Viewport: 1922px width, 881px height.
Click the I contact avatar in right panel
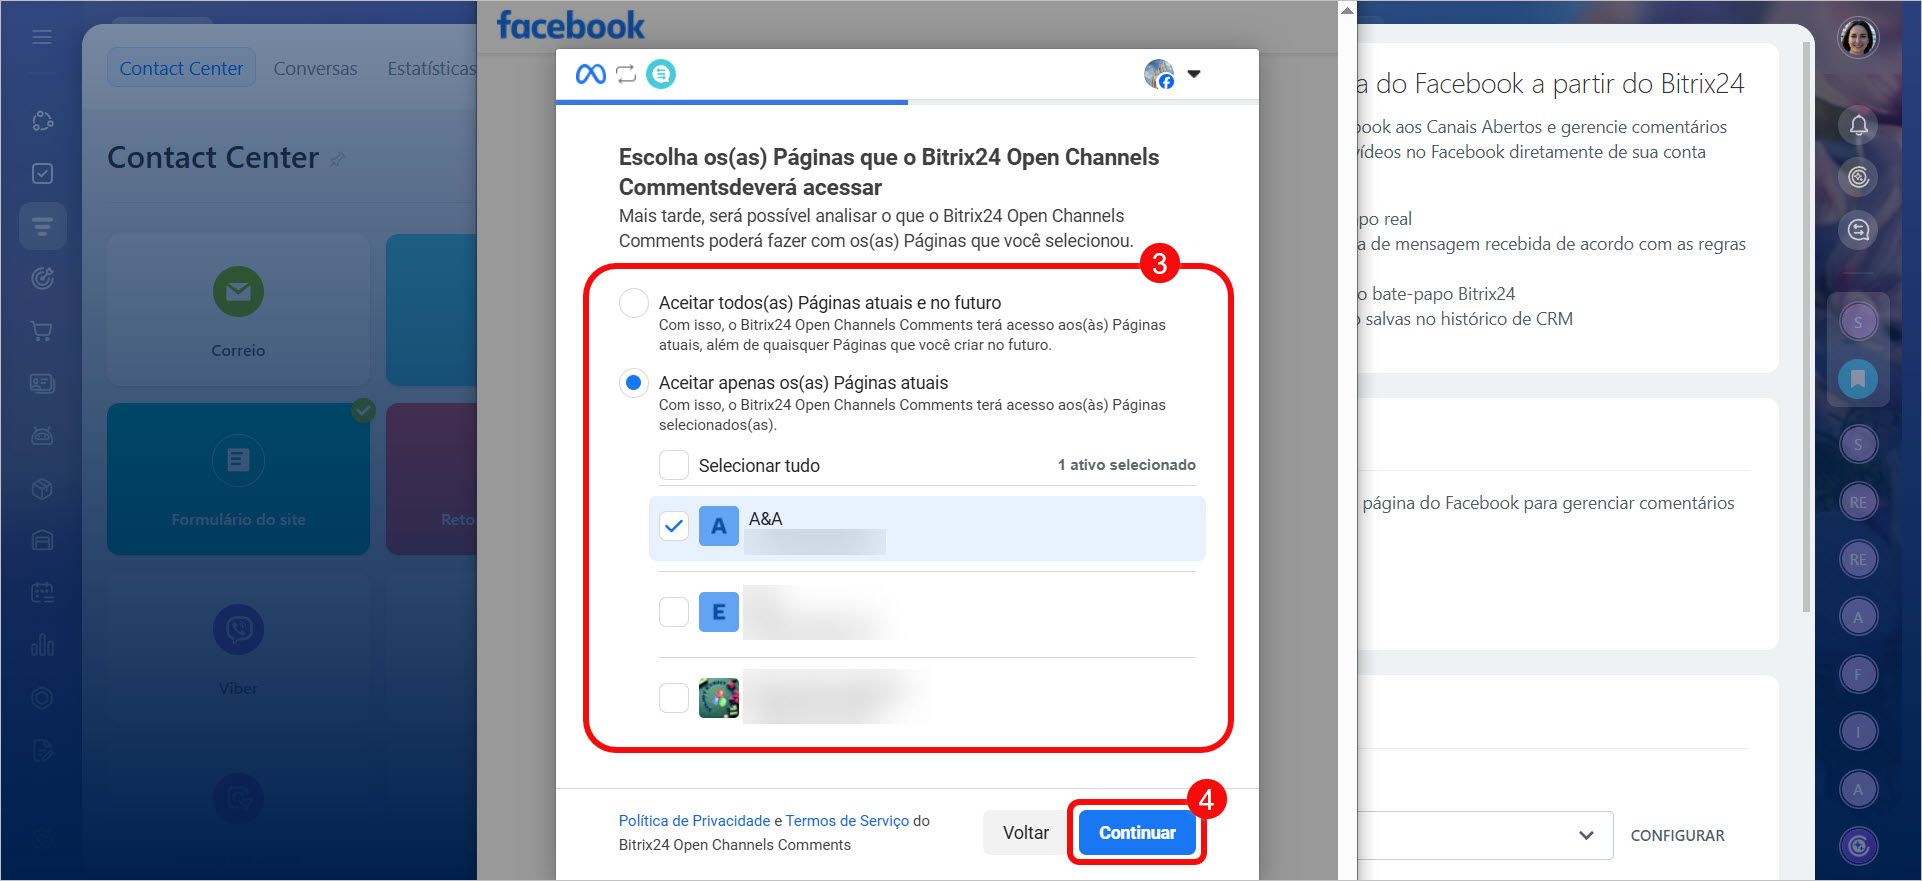pyautogui.click(x=1858, y=731)
